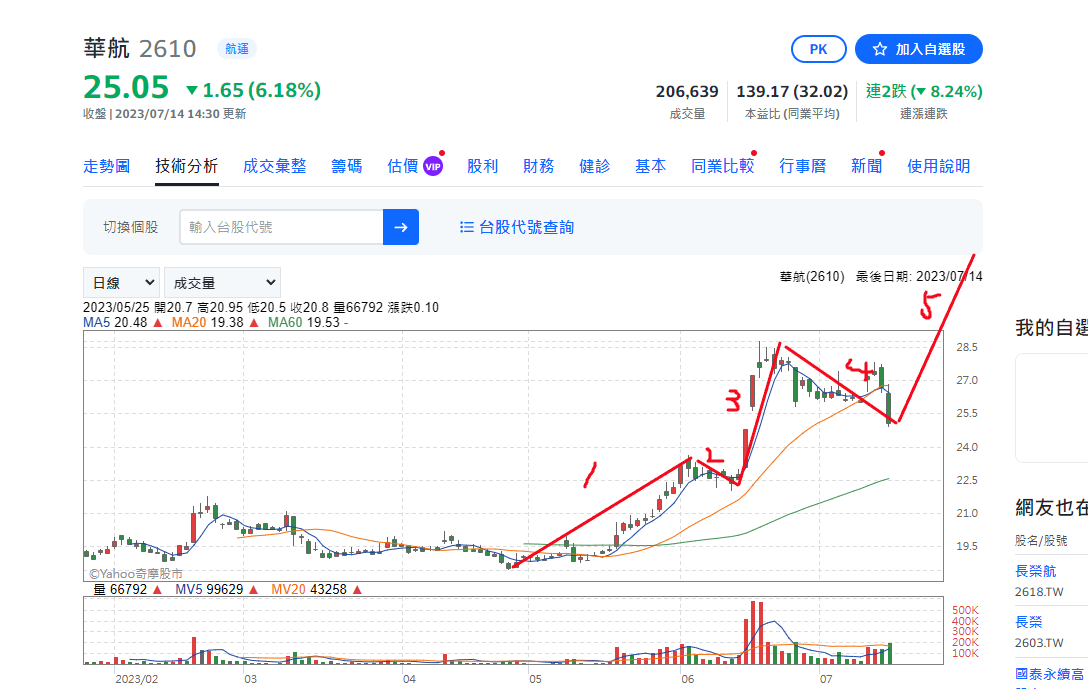Open the 成交彙整 tab

275,167
